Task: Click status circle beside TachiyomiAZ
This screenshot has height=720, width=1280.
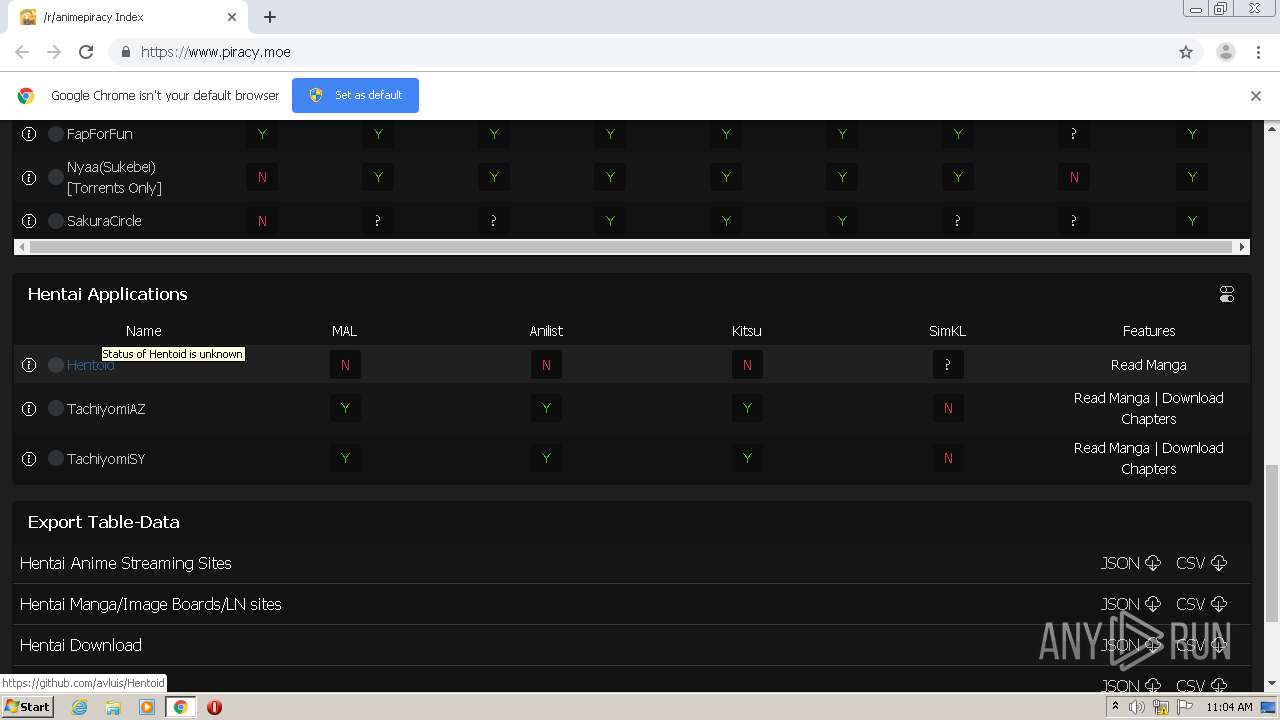Action: (56, 408)
